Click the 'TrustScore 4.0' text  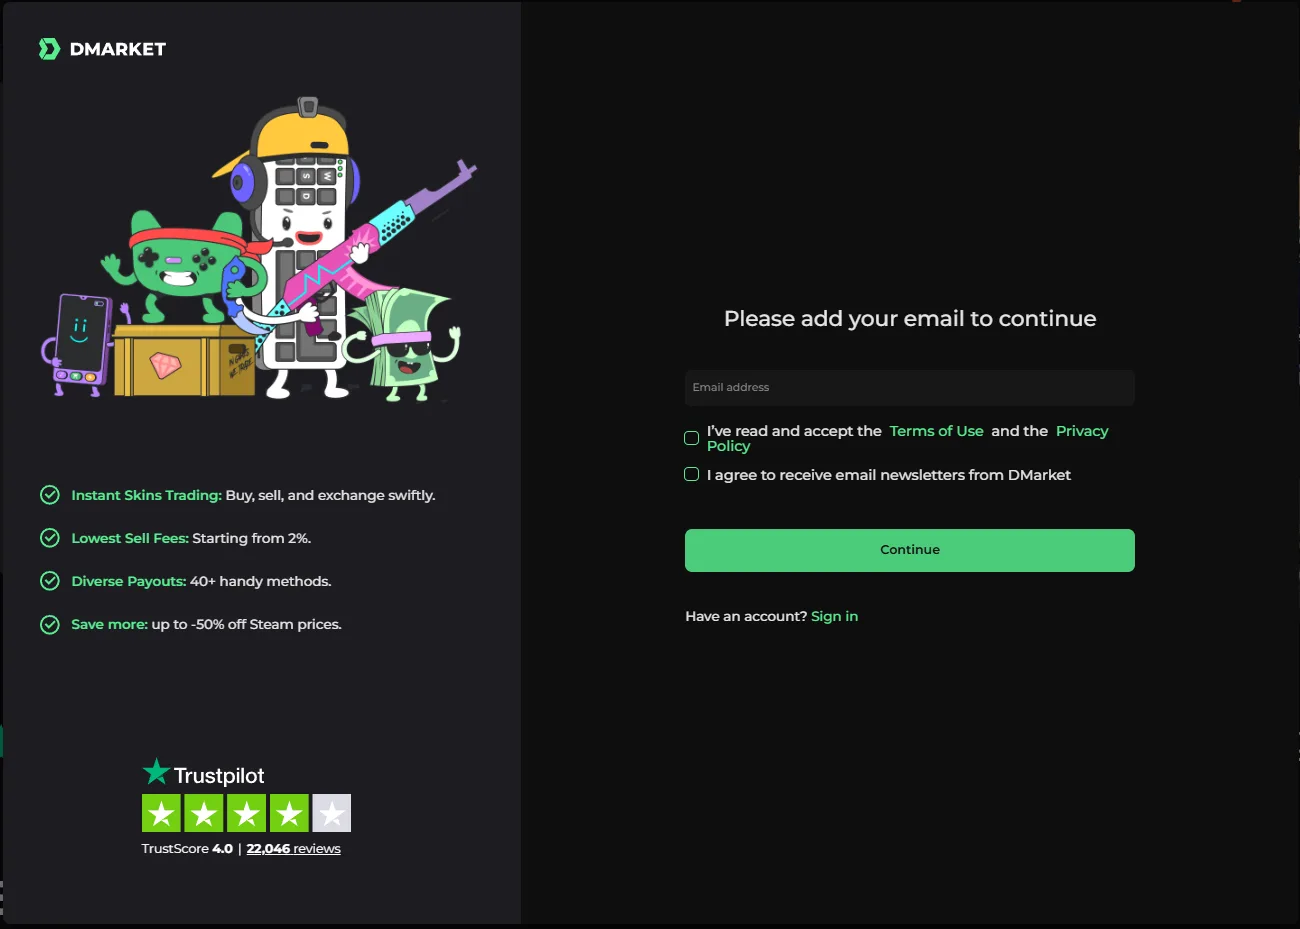pos(187,848)
